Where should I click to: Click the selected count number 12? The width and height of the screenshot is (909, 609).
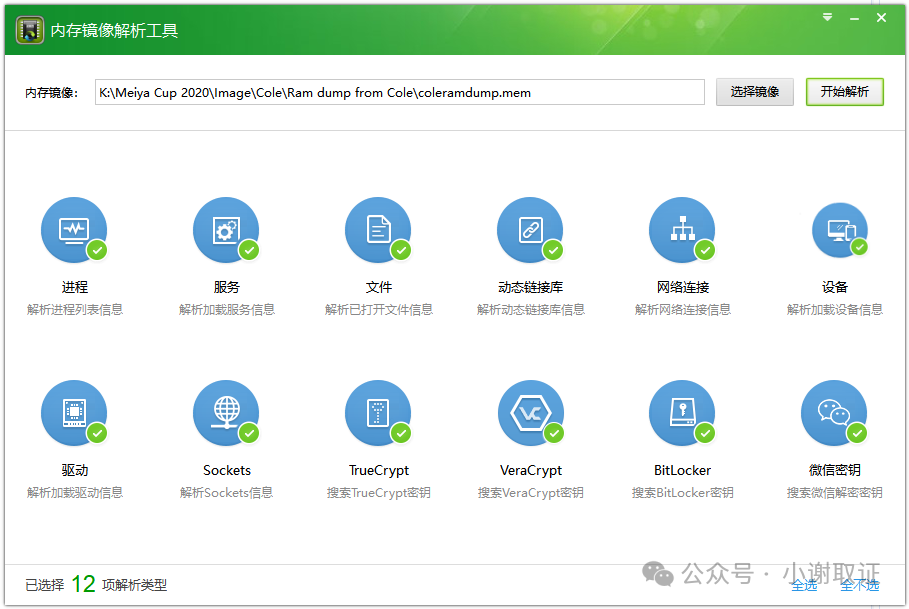83,584
